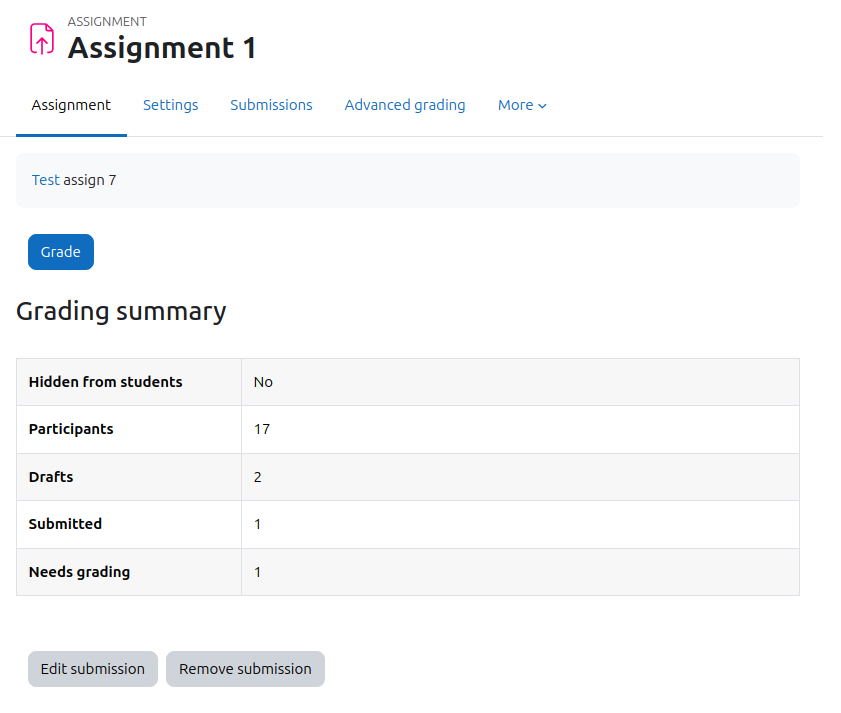This screenshot has height=713, width=841.
Task: Click the Submitted row label
Action: coord(65,524)
